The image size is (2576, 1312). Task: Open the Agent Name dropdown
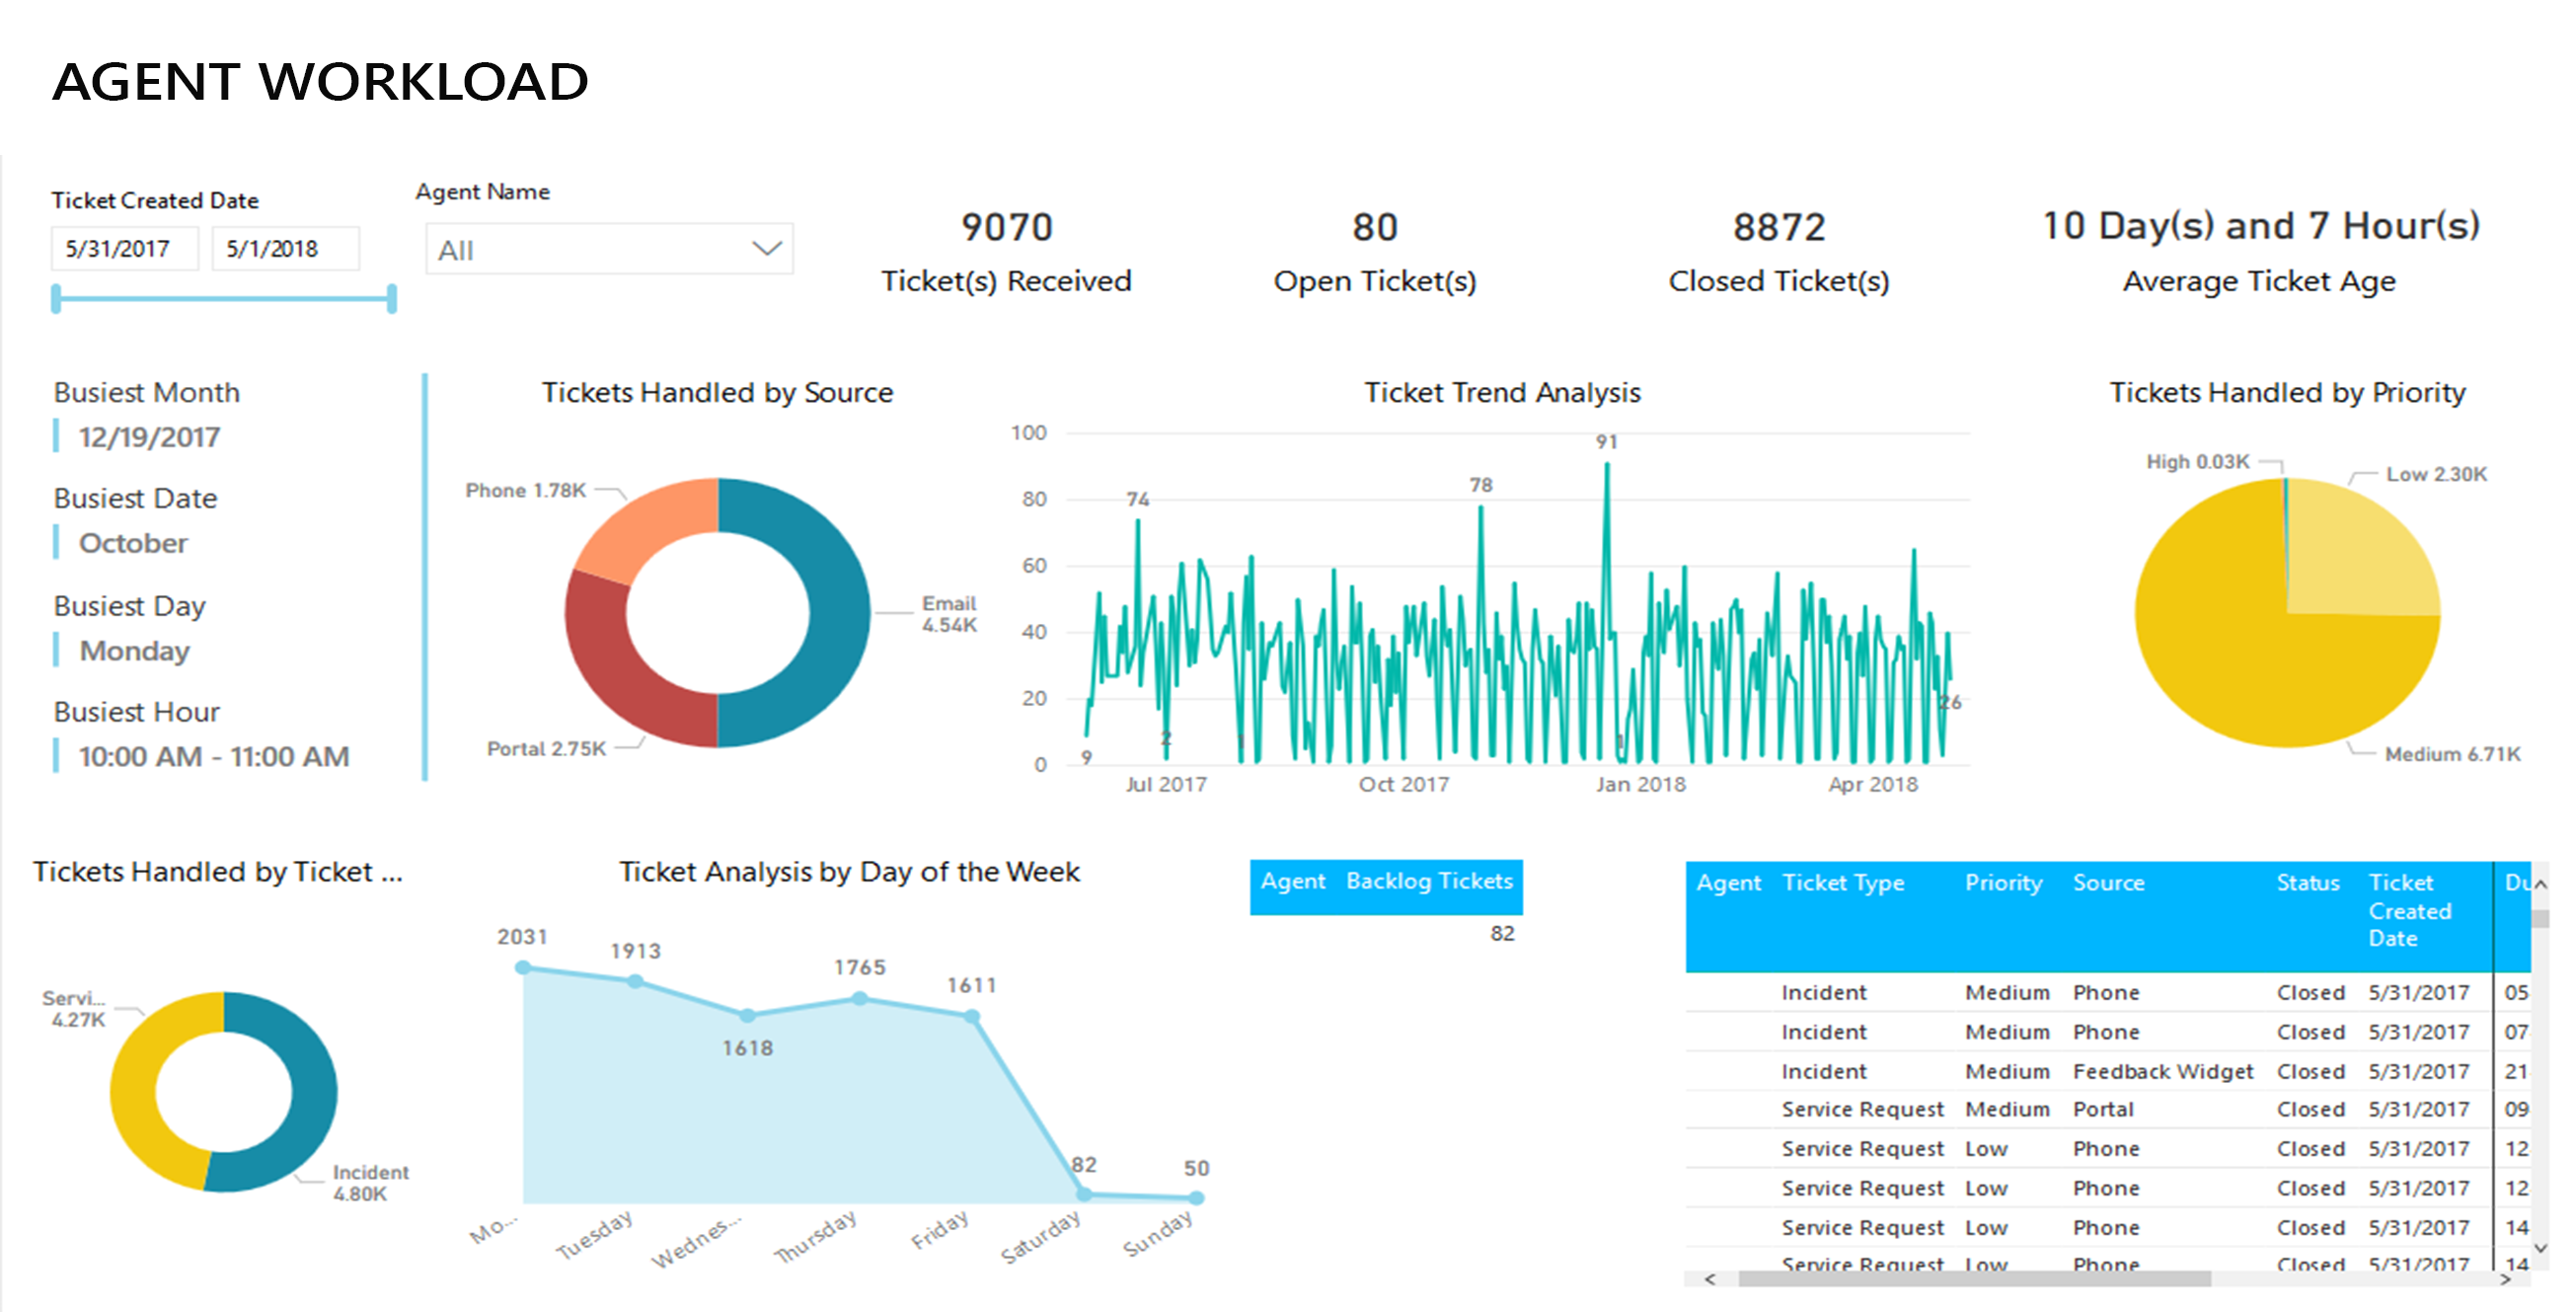pyautogui.click(x=766, y=249)
